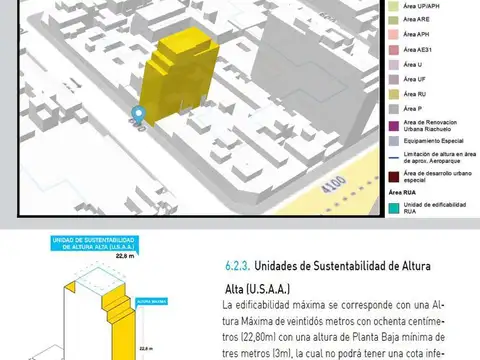This screenshot has width=480, height=360.
Task: Click the '(22,80m)' text in the paragraph
Action: [257, 337]
